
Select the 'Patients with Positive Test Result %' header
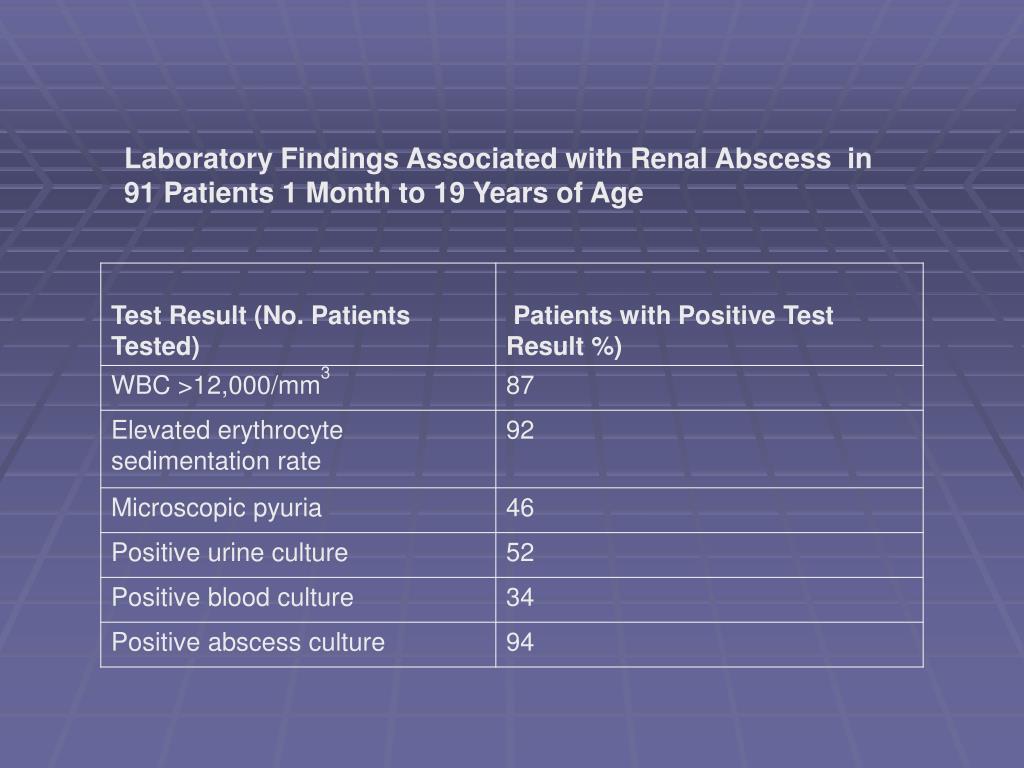coord(709,314)
